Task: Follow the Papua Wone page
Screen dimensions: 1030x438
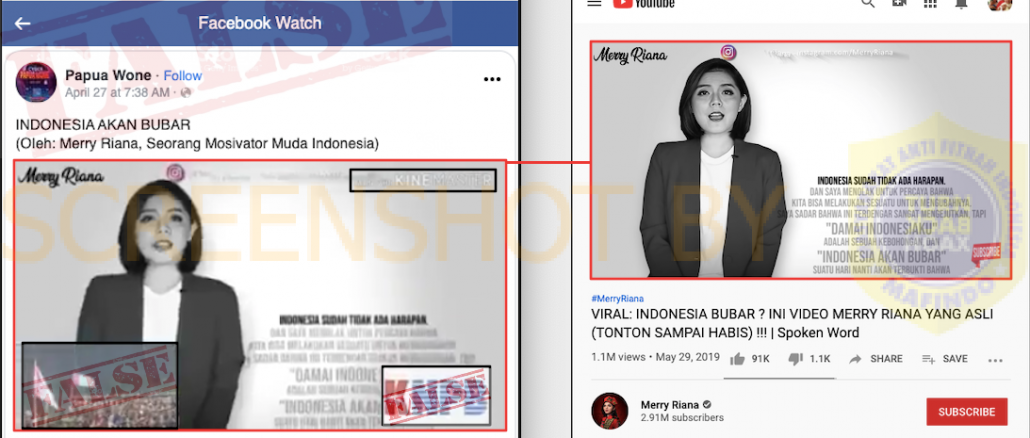Action: coord(183,76)
